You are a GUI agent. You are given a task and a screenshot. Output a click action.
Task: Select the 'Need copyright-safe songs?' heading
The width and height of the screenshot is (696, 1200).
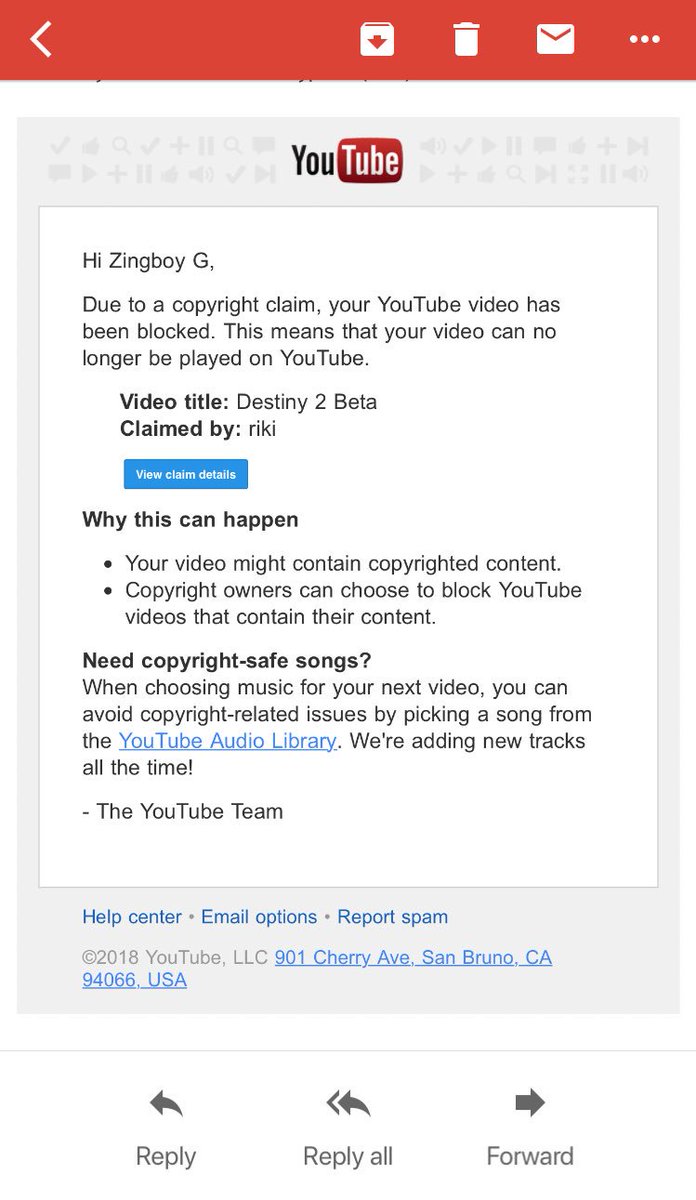click(226, 661)
